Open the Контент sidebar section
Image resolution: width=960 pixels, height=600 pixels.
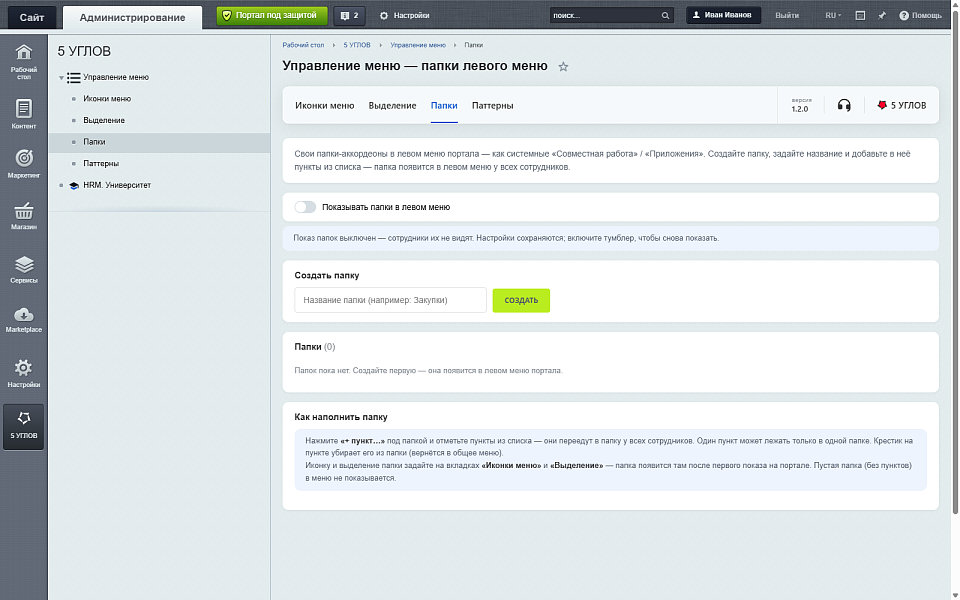[x=24, y=114]
